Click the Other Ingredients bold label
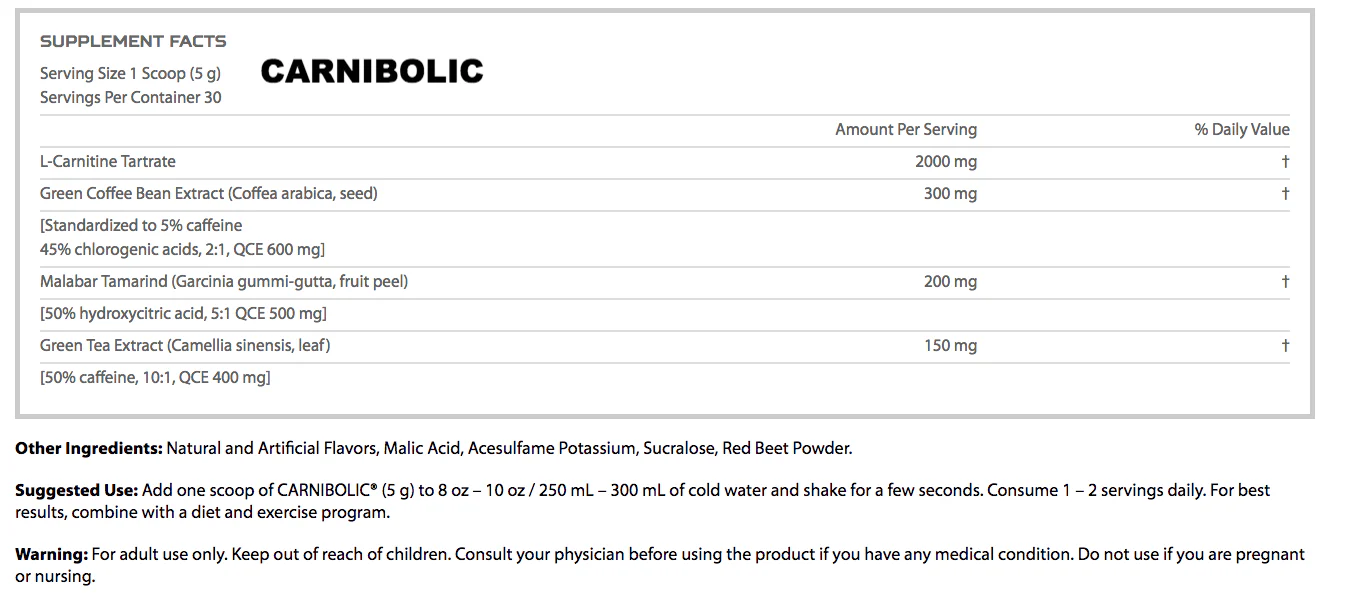The width and height of the screenshot is (1346, 600). (89, 448)
